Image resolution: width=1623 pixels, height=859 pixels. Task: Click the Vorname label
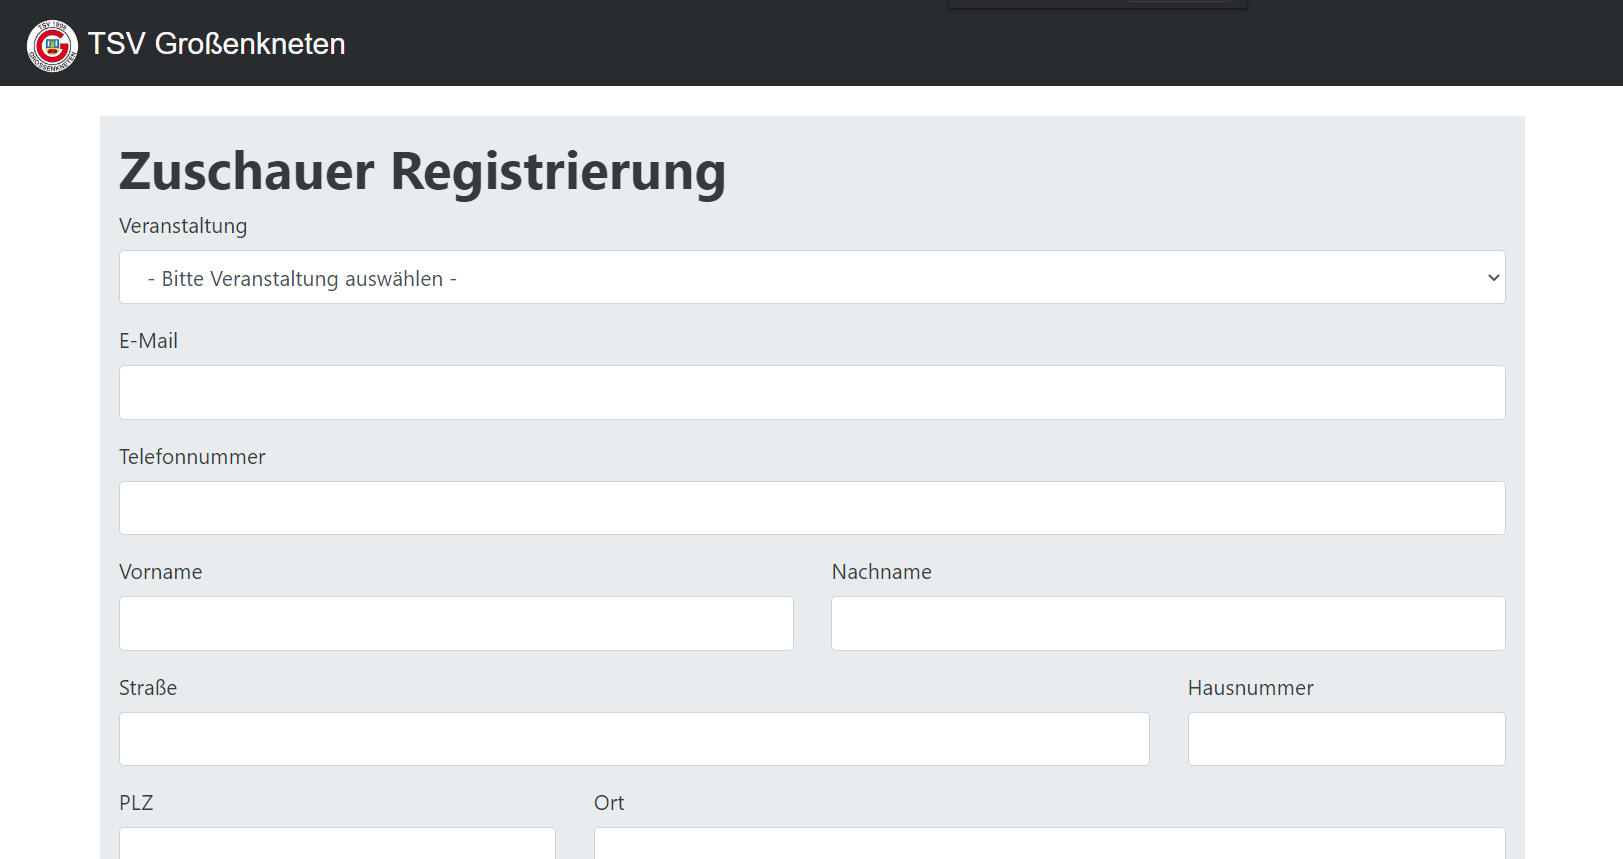[160, 572]
